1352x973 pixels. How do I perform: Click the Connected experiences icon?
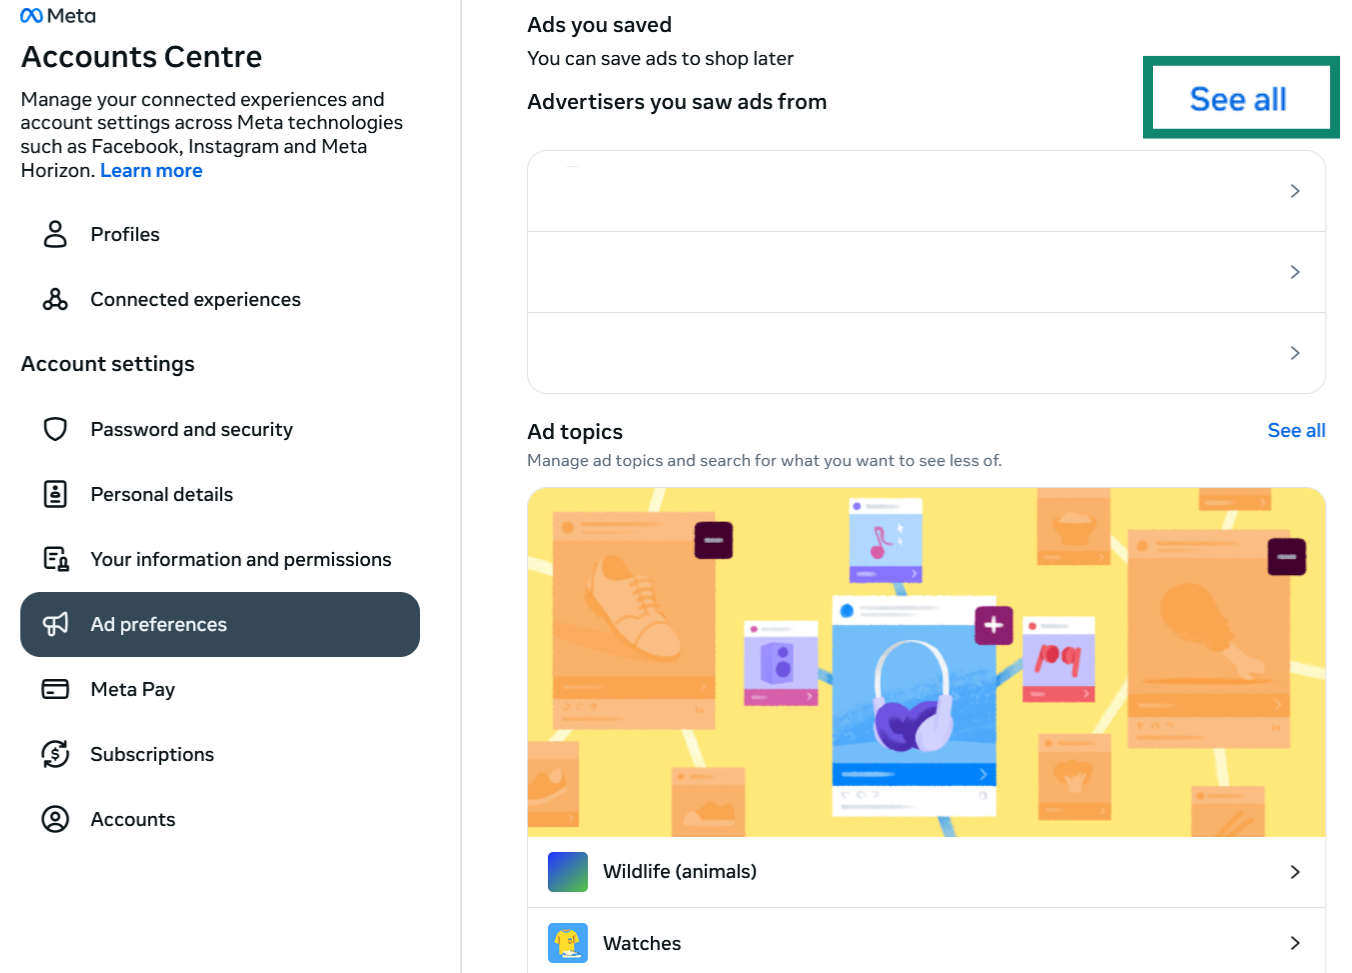[x=55, y=299]
